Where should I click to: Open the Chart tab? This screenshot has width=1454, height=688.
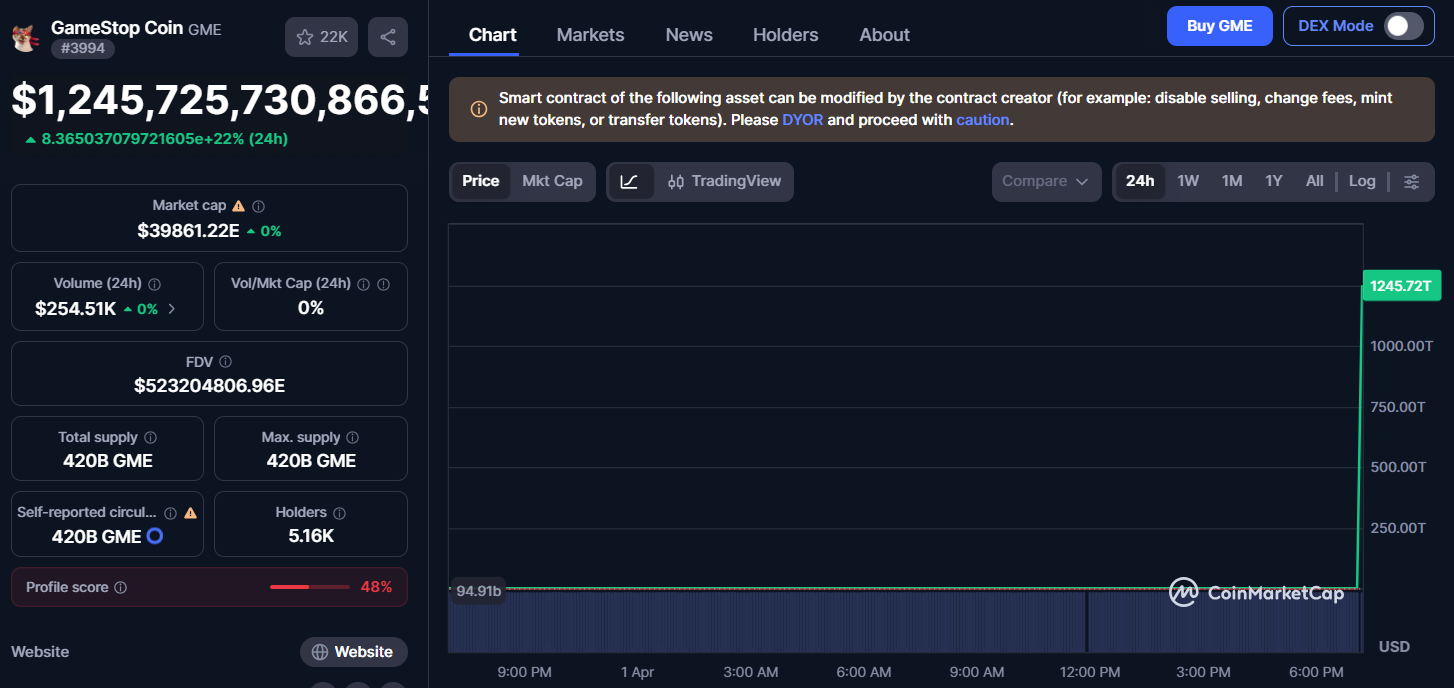(x=493, y=35)
